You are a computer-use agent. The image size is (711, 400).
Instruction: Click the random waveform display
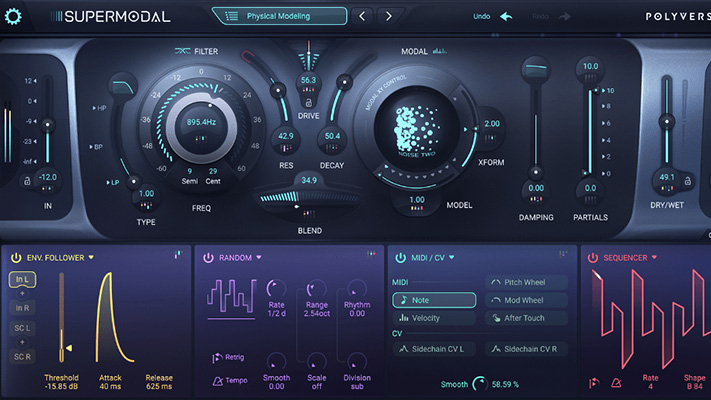click(231, 297)
